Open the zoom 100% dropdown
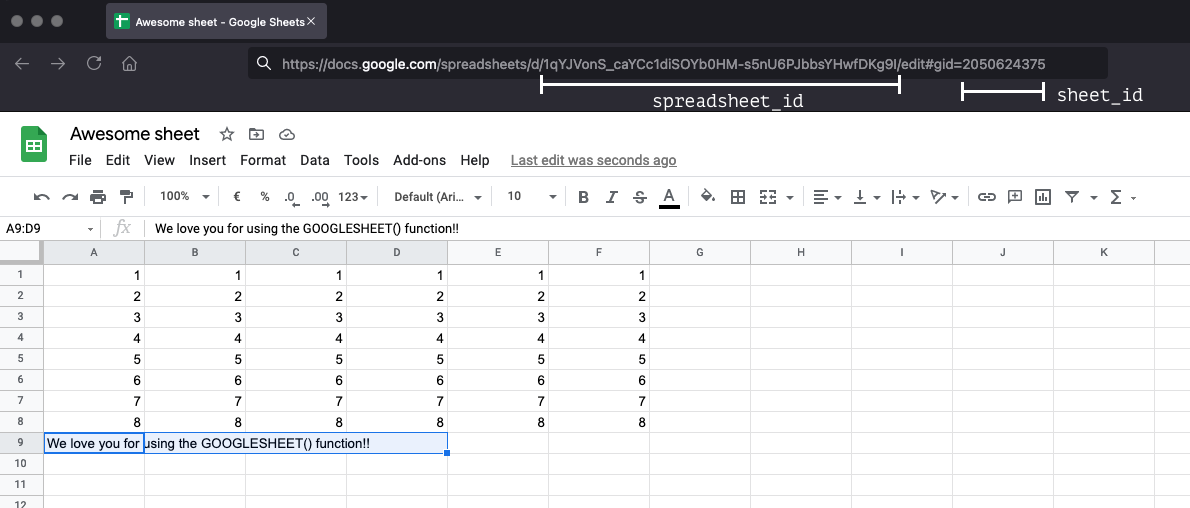 [184, 197]
